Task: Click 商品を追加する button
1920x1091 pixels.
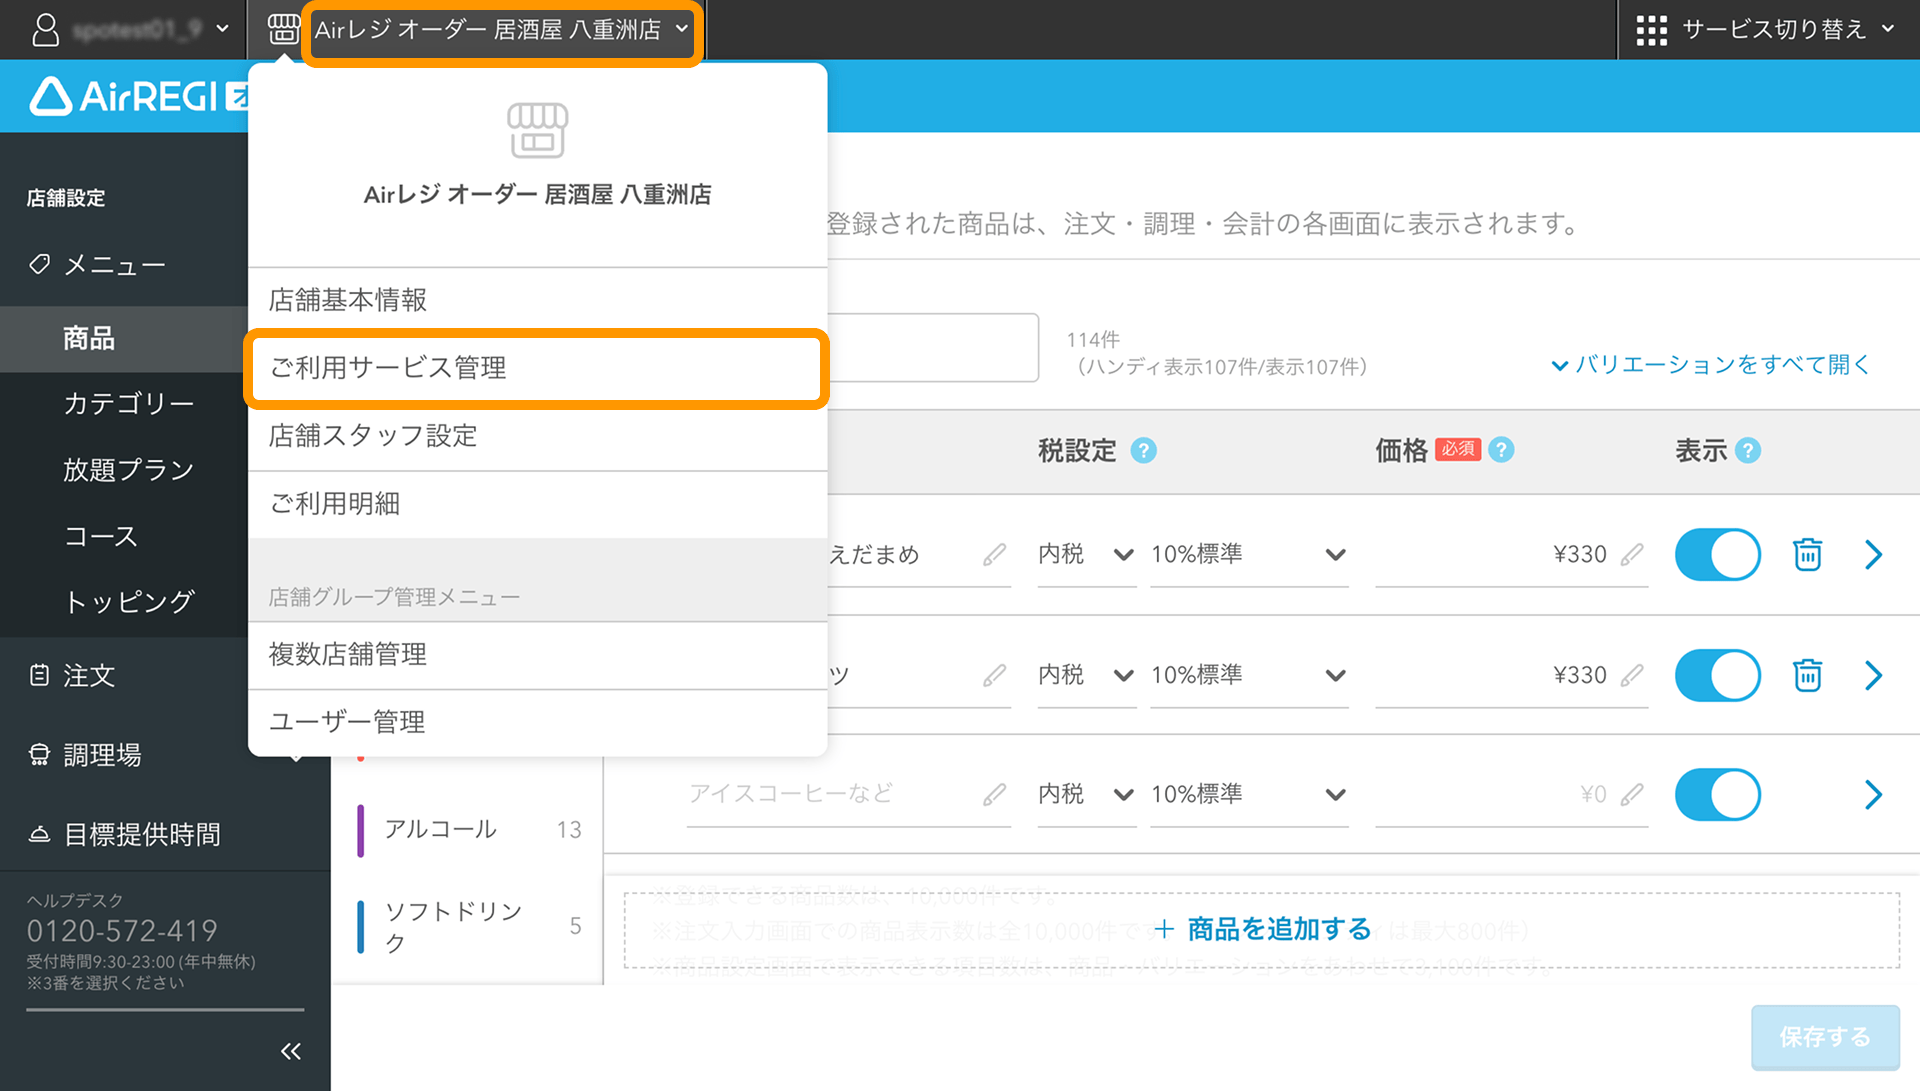Action: [1262, 930]
